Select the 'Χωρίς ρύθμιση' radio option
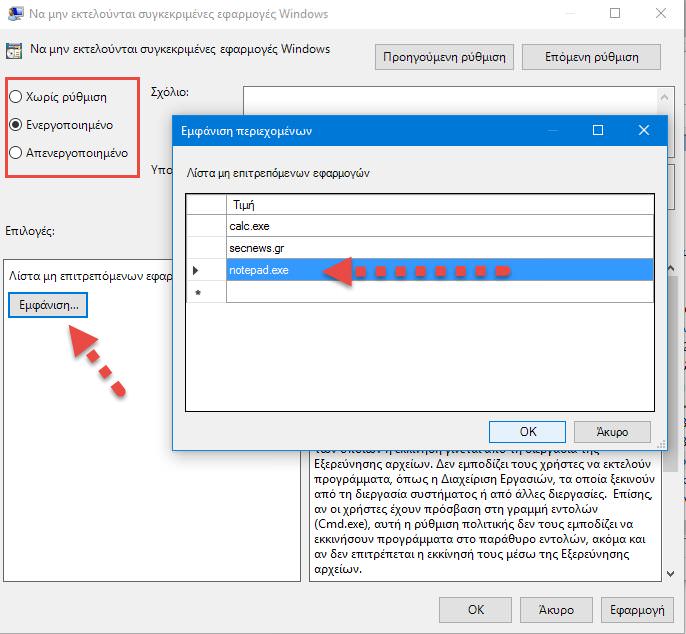The image size is (686, 634). [x=15, y=97]
